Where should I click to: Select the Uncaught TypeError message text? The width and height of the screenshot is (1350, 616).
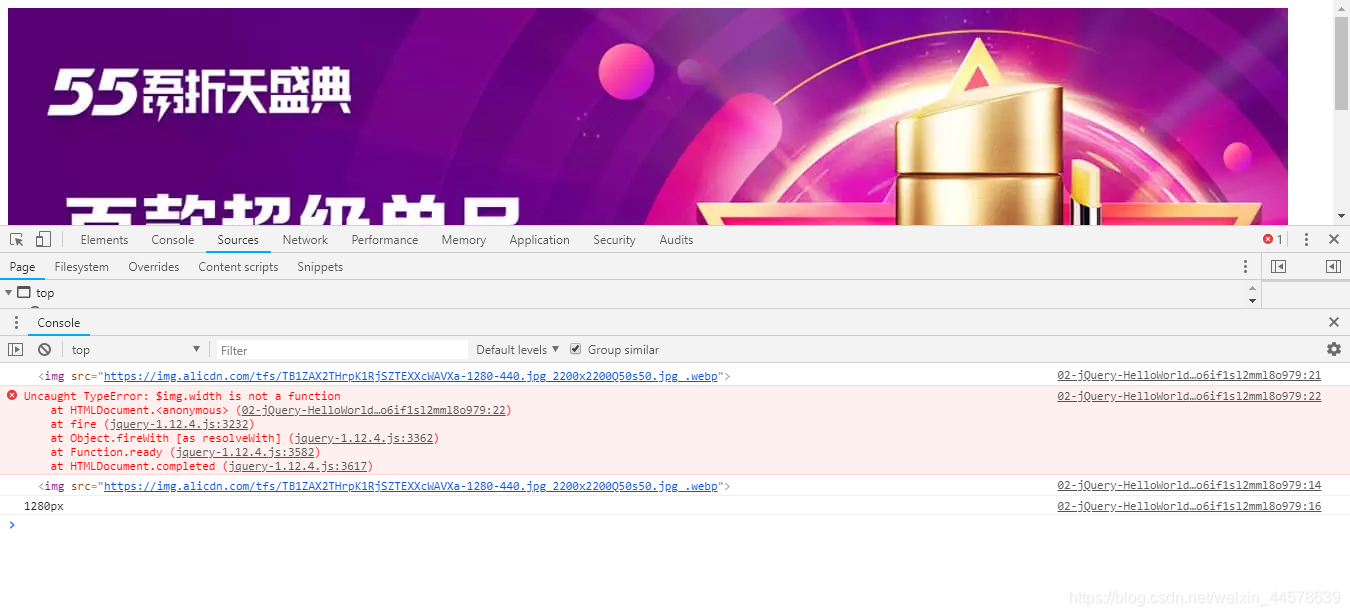[182, 396]
